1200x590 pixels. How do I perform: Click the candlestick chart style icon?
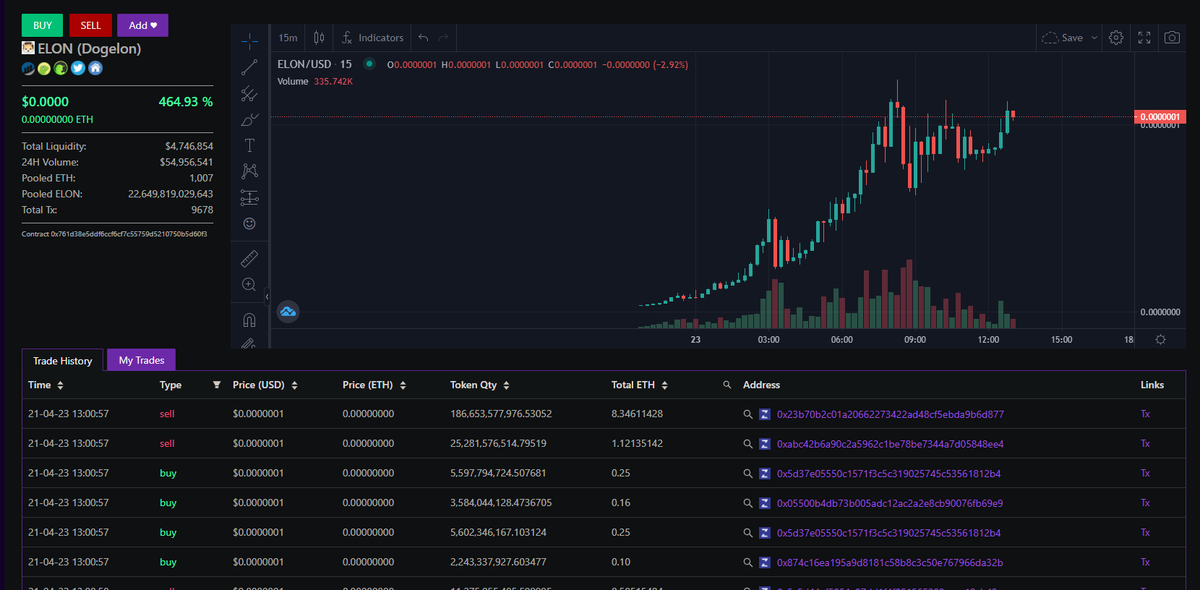point(319,38)
